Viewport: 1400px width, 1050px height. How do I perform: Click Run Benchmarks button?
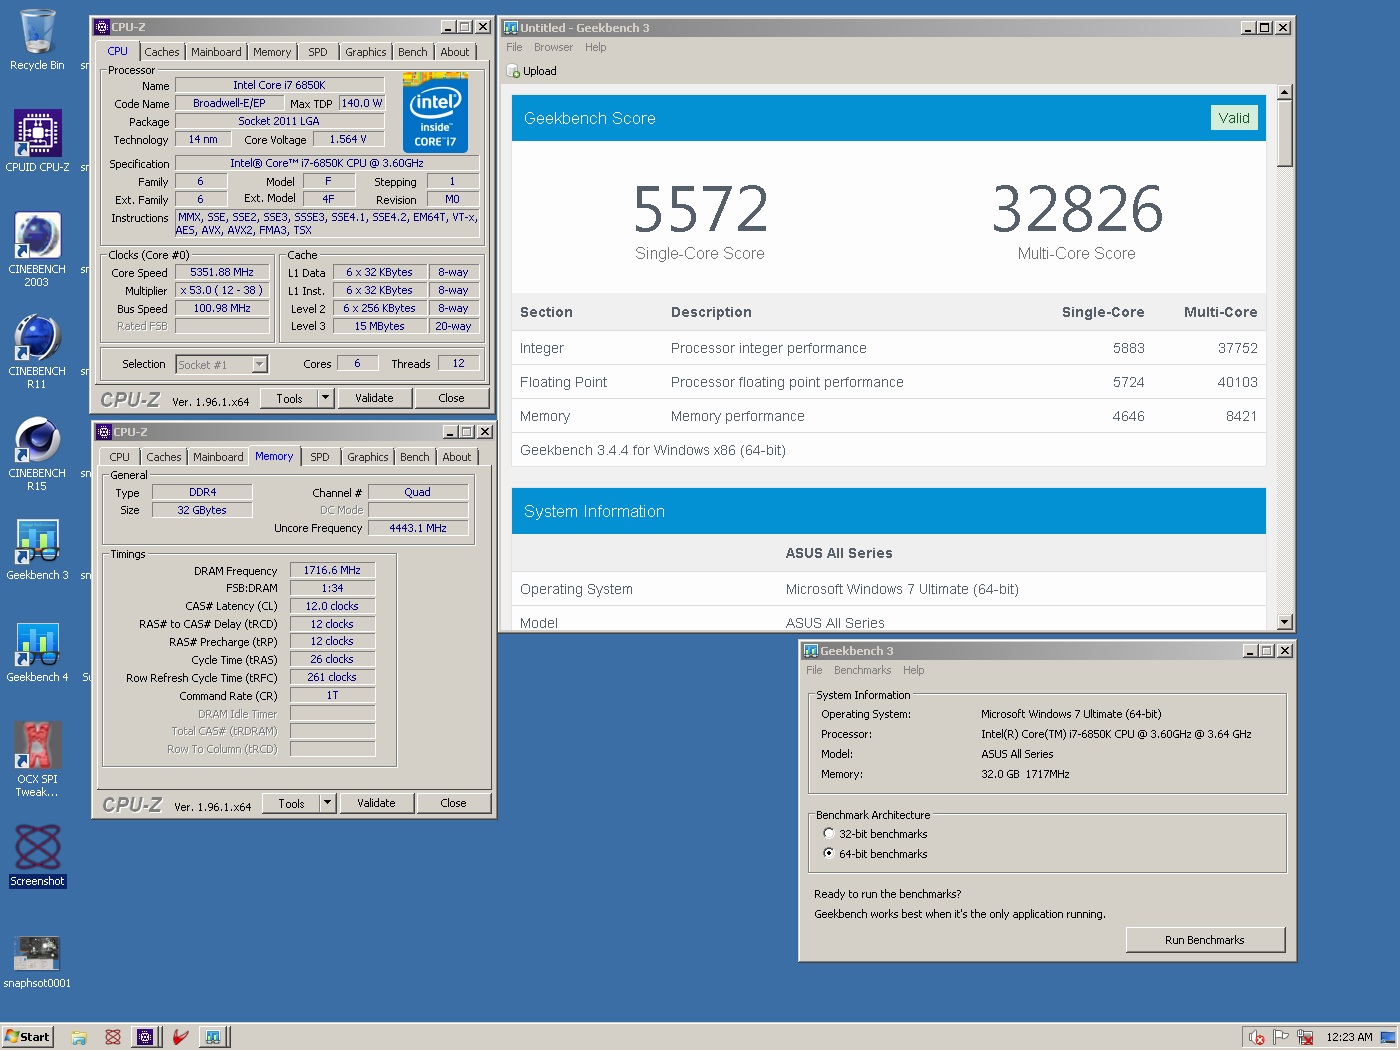click(1205, 940)
